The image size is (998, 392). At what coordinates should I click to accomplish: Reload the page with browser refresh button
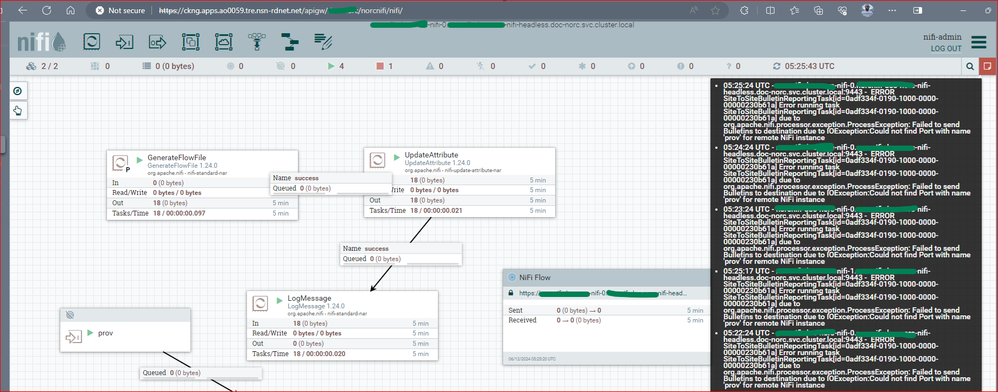[46, 11]
